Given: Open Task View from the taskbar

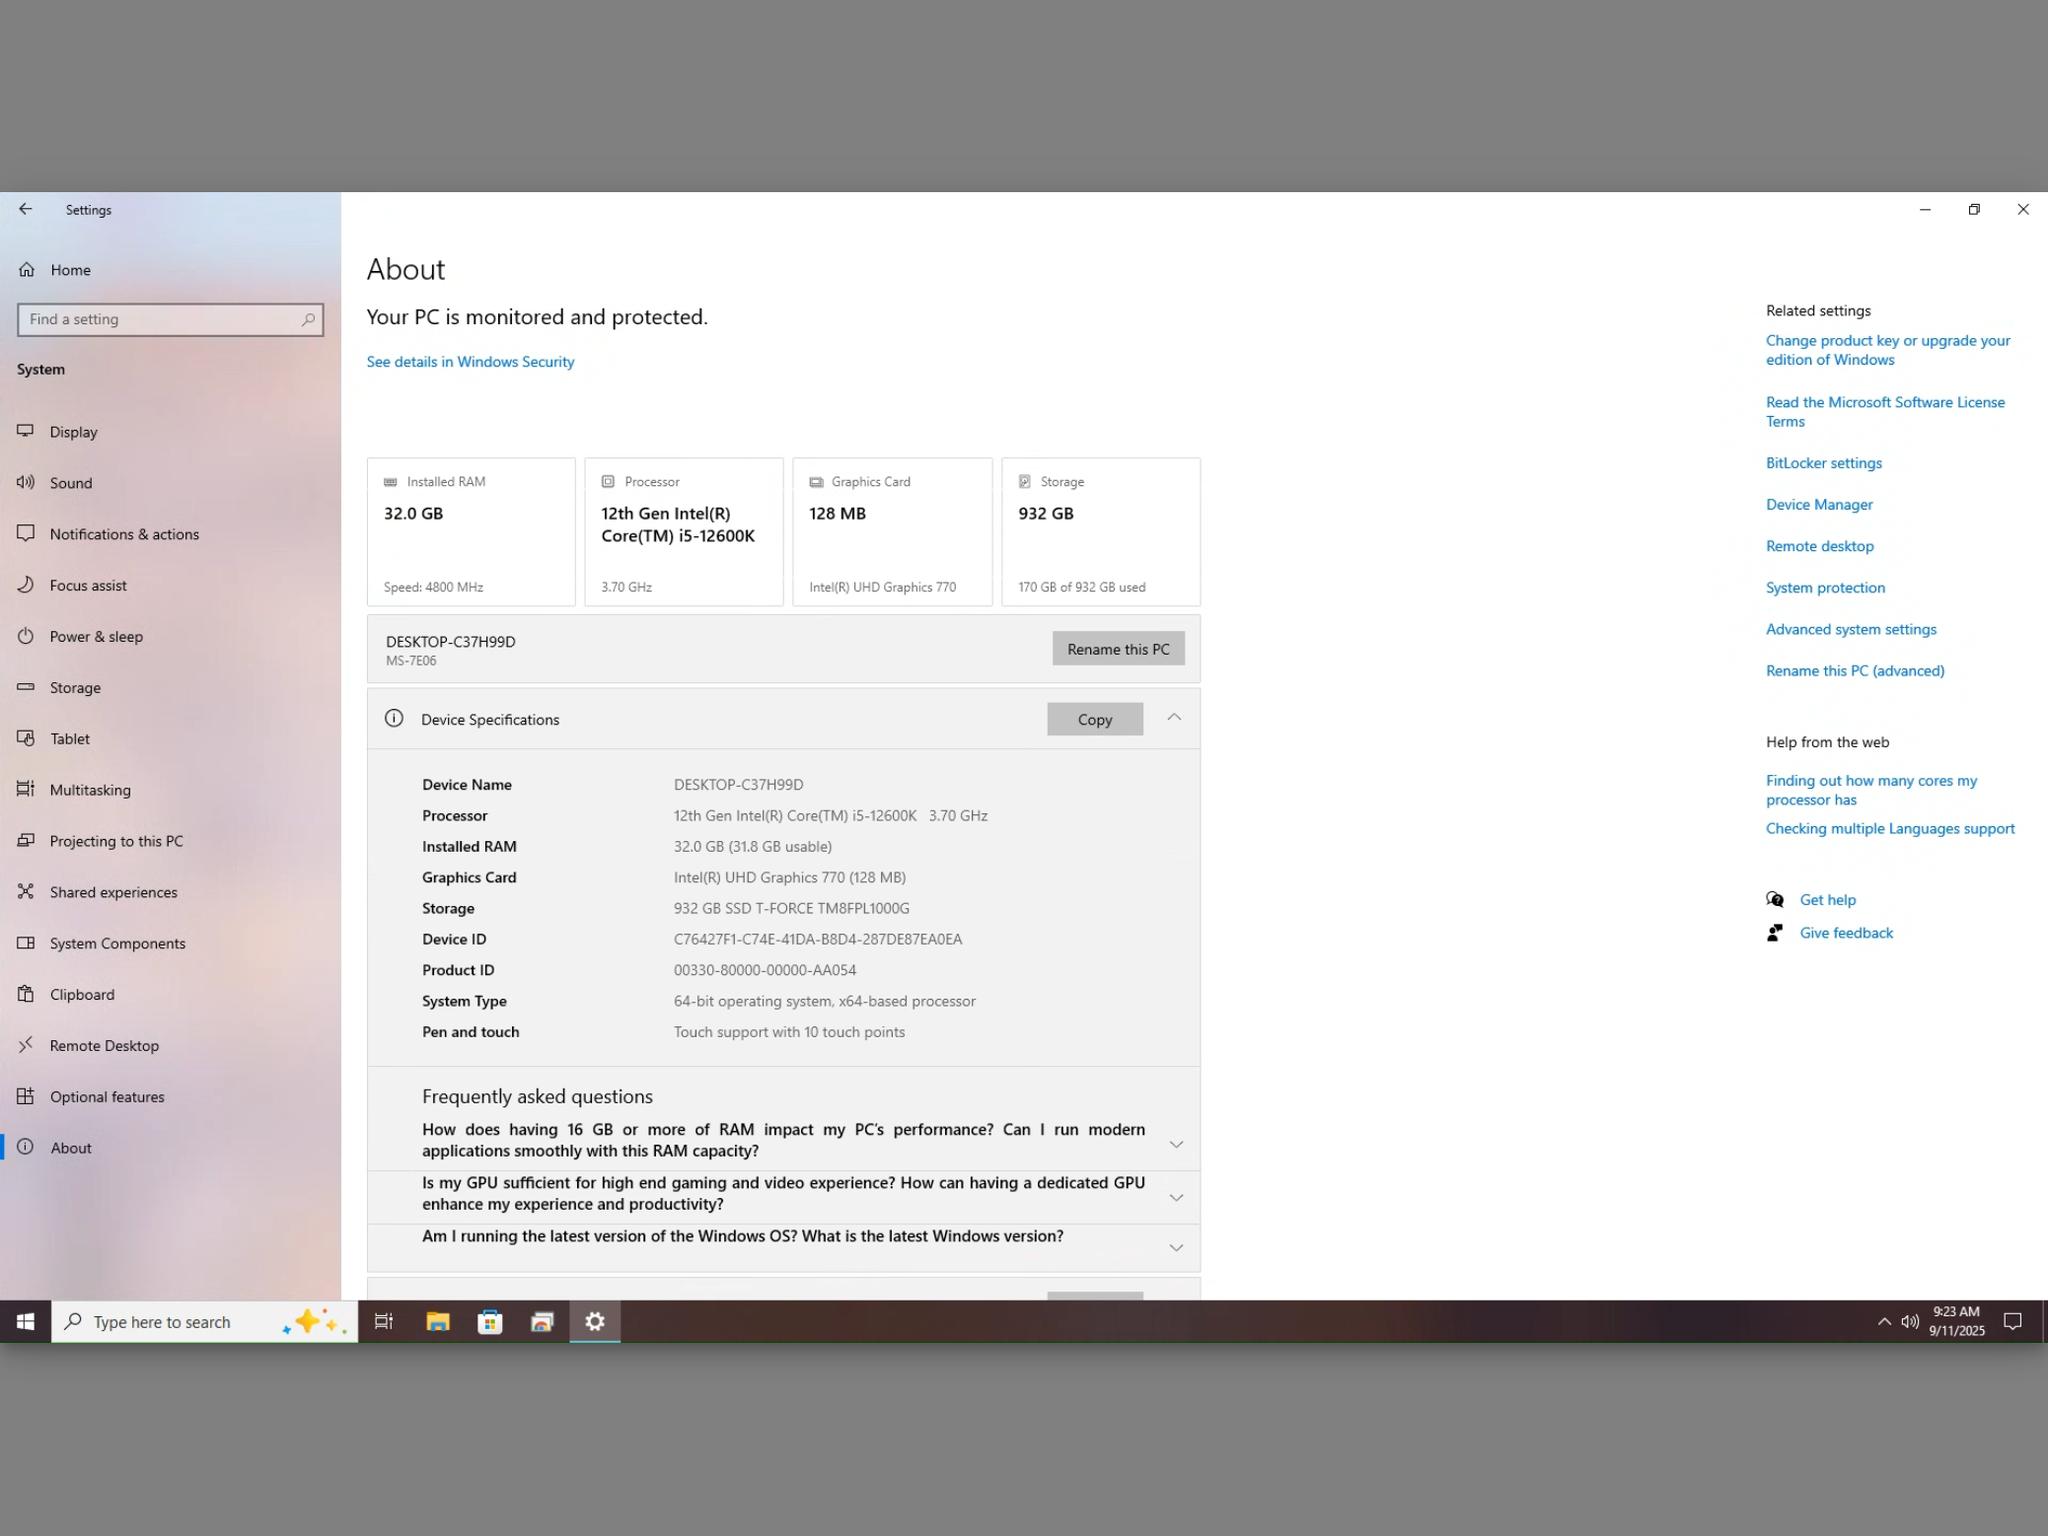Looking at the screenshot, I should click(x=384, y=1321).
